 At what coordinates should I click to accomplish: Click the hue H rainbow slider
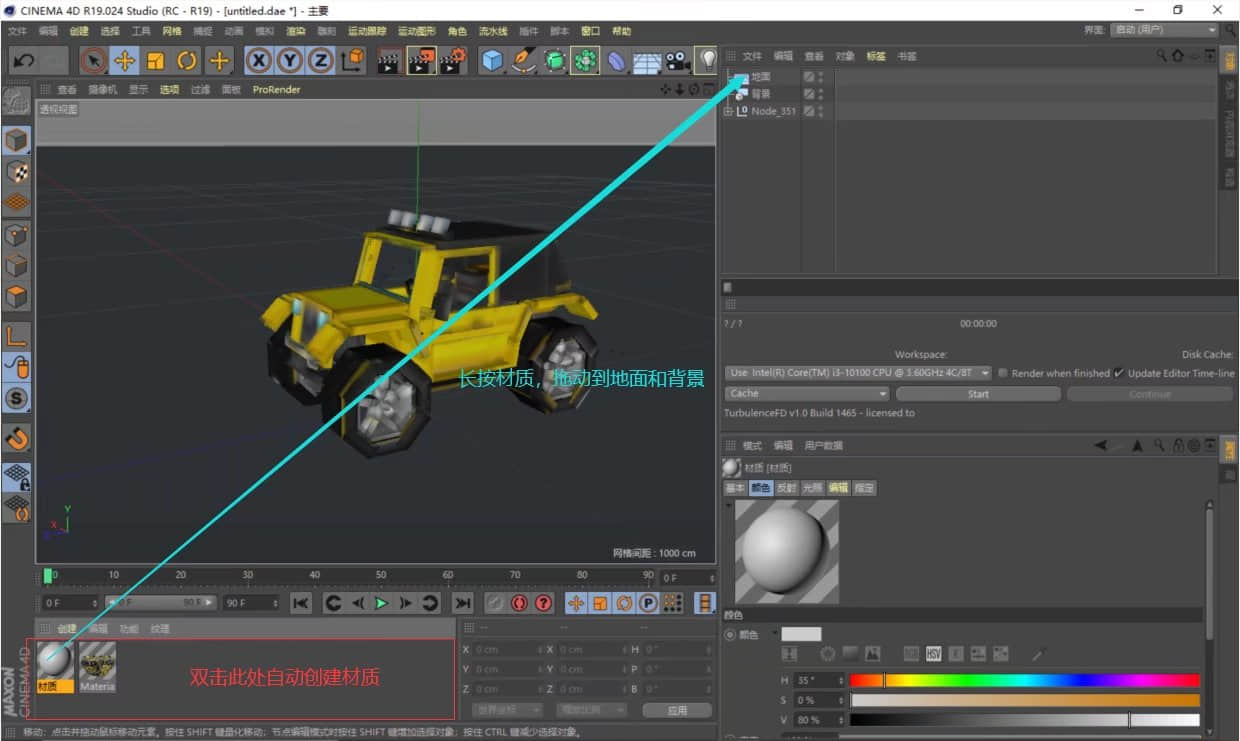pos(1024,681)
